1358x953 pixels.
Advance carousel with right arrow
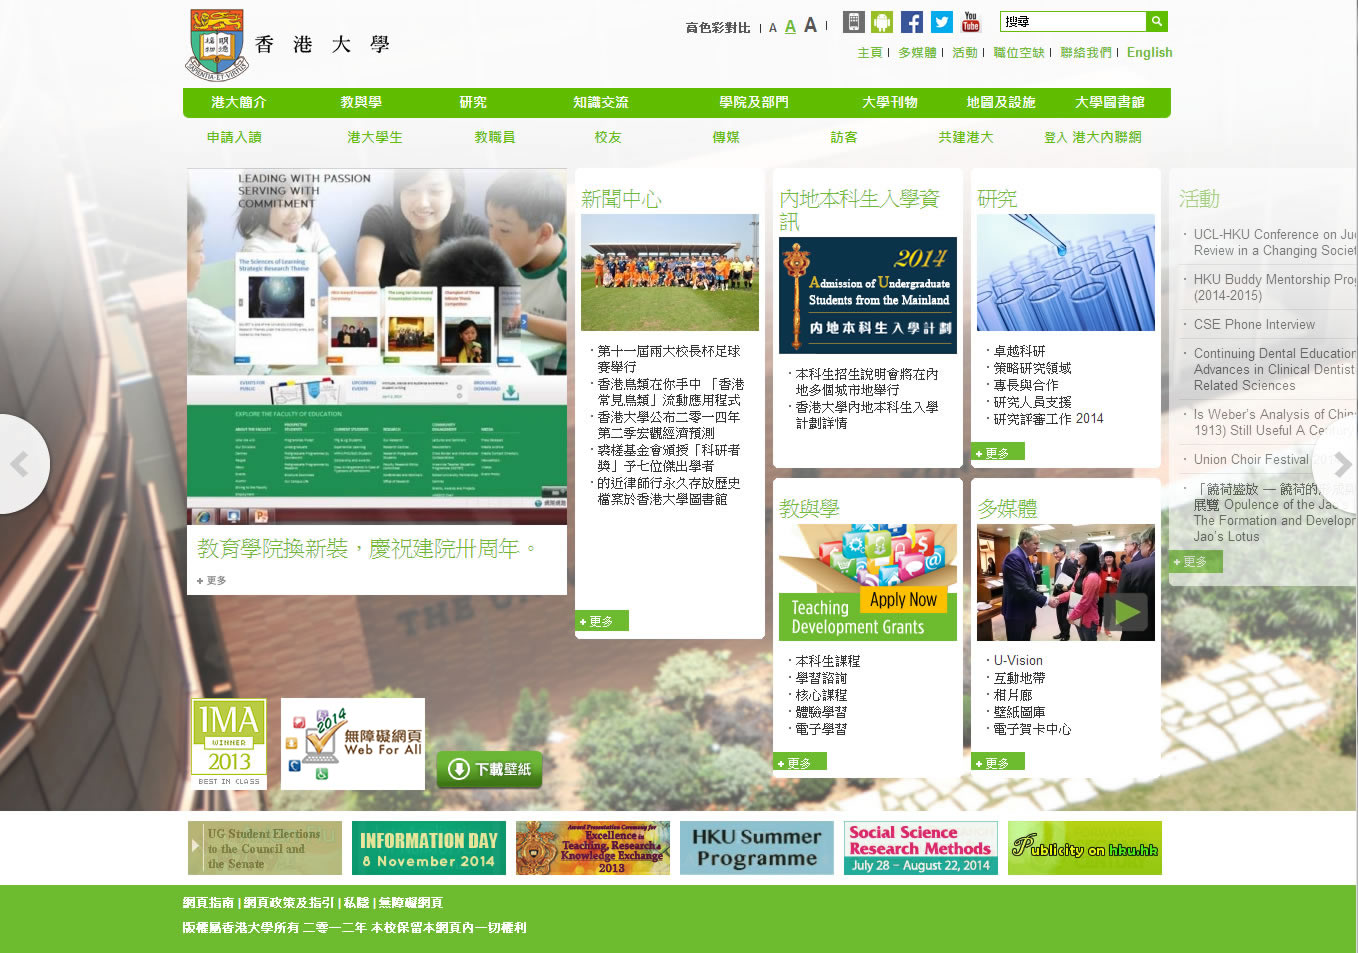coord(1342,464)
